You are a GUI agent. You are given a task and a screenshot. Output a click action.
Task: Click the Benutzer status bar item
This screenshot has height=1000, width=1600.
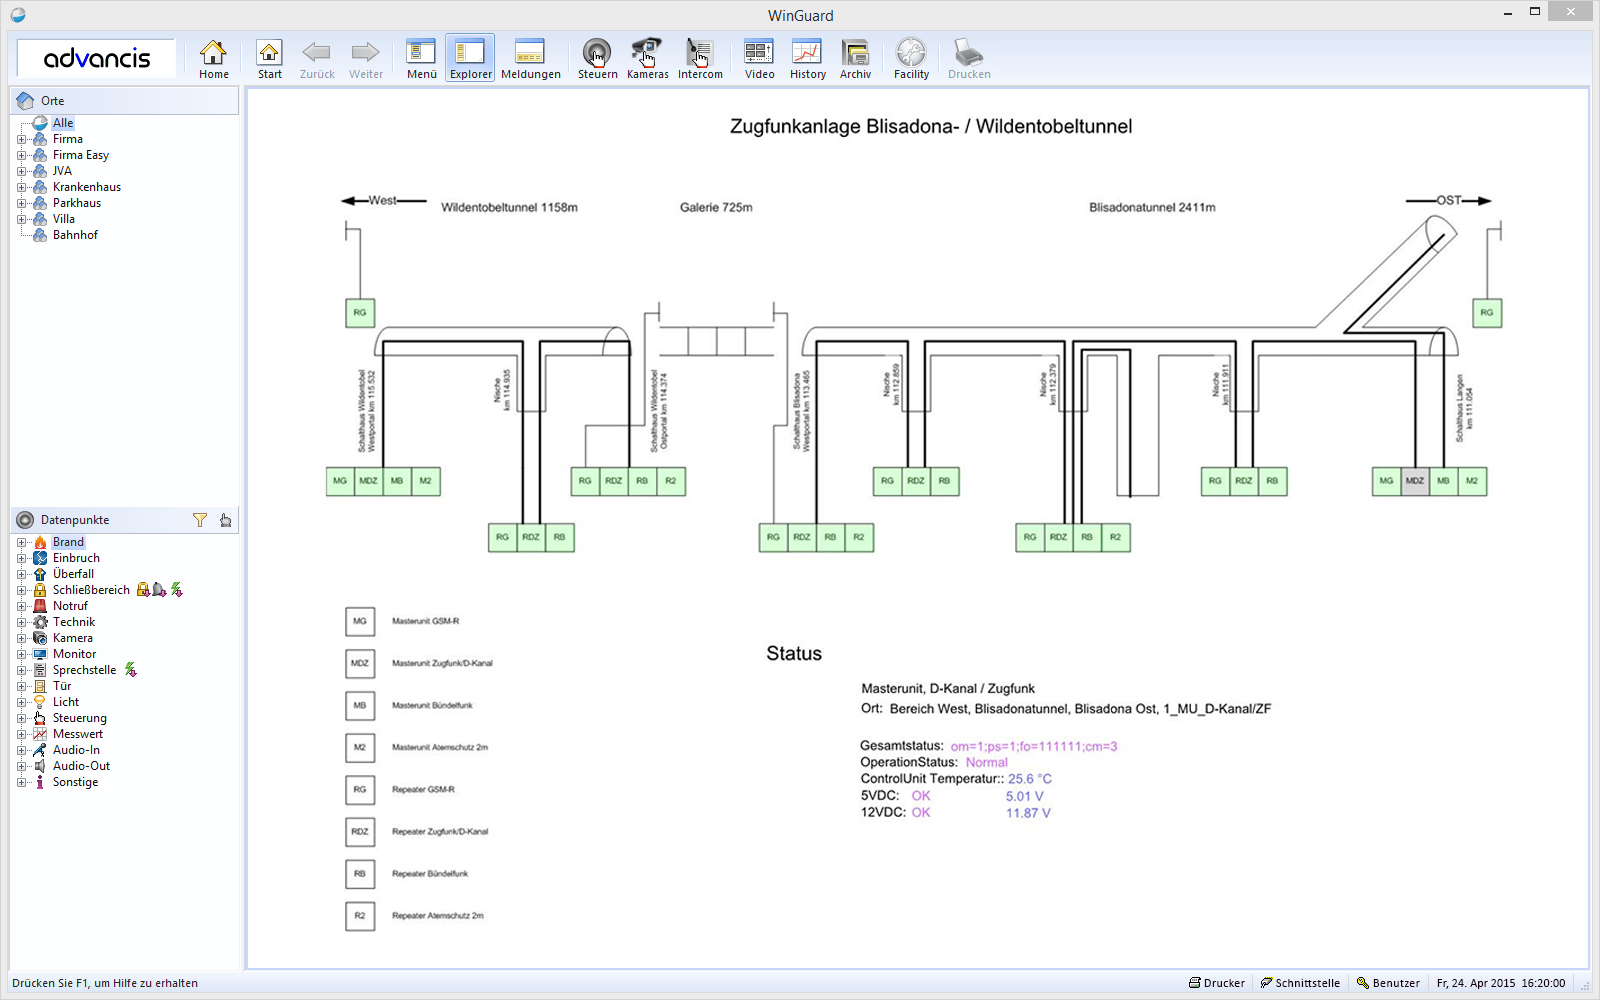[x=1388, y=983]
